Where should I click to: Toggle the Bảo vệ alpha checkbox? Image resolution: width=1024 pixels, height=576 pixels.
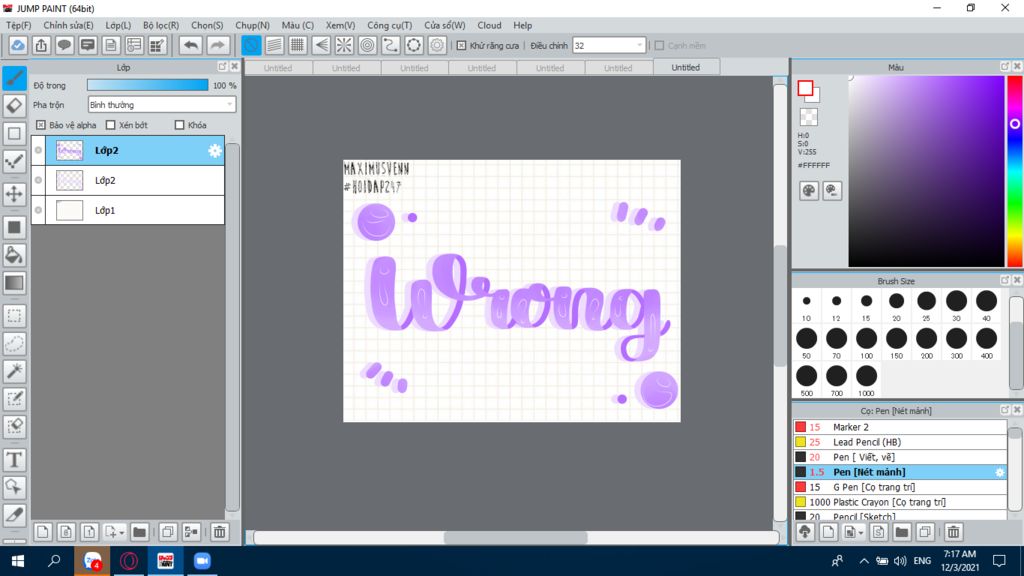tap(40, 125)
